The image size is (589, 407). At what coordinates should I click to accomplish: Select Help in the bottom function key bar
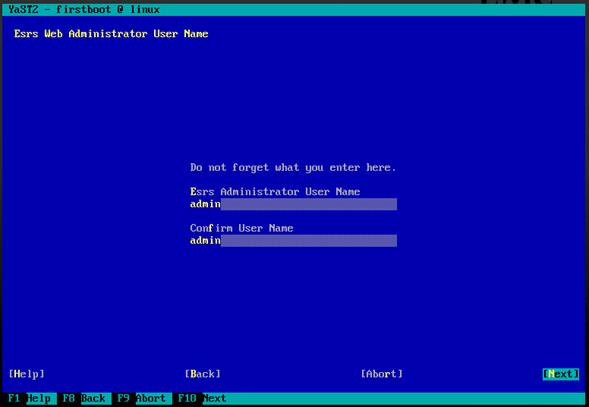pos(39,398)
